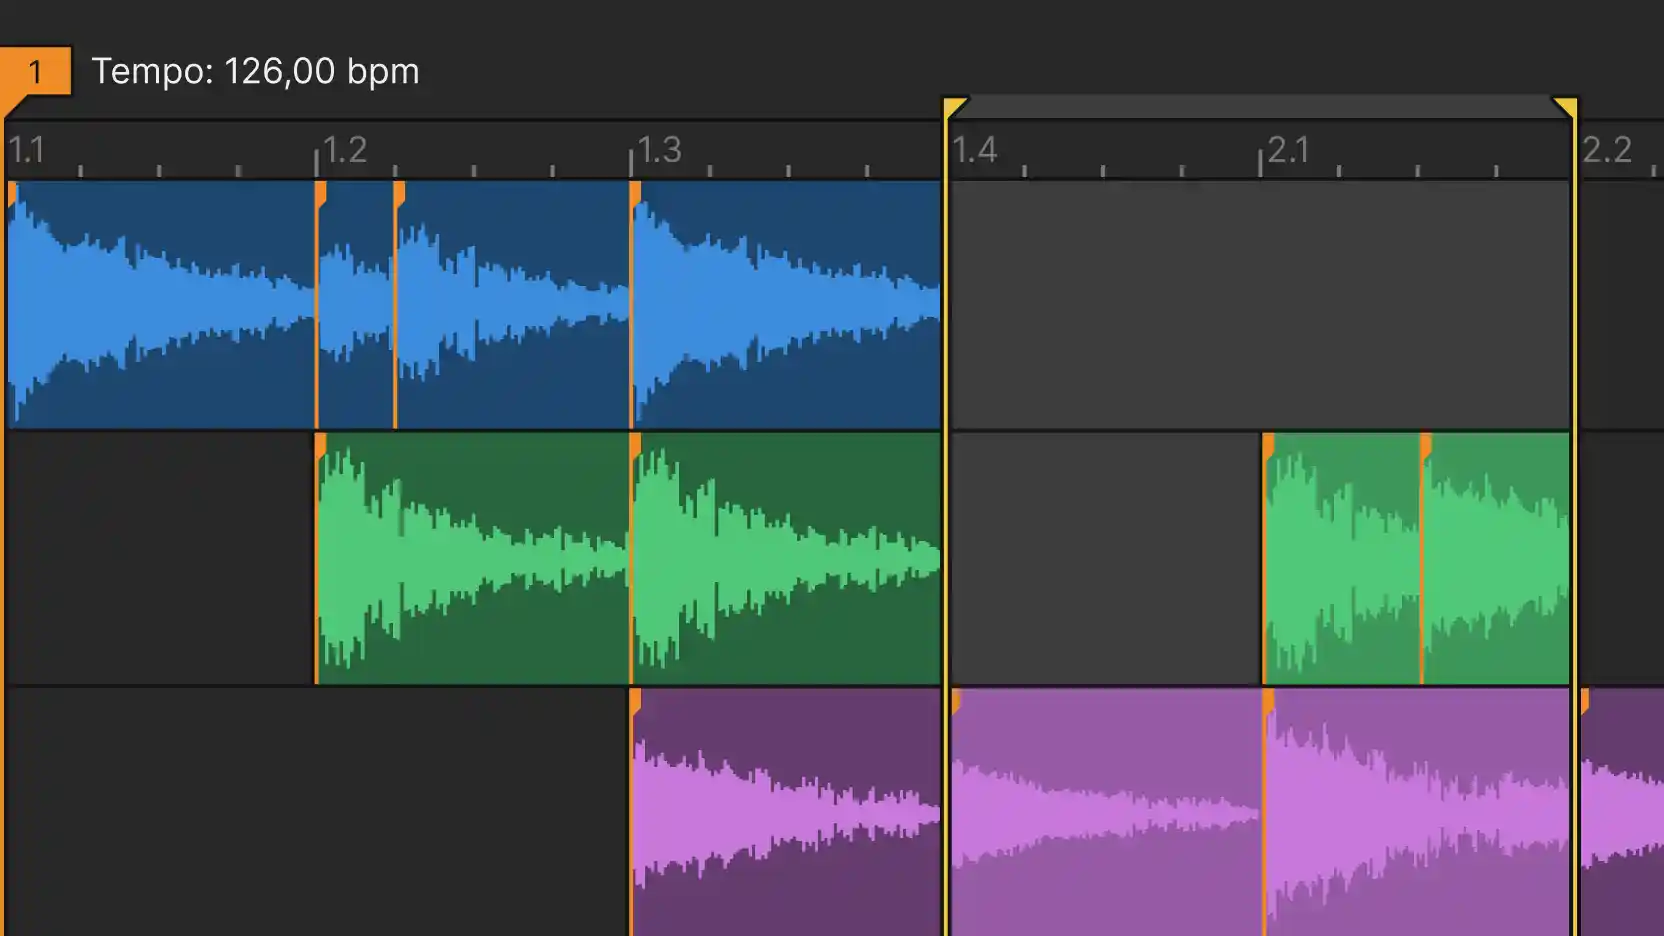Select the orange tempo marker flag labeled 1

[x=35, y=72]
